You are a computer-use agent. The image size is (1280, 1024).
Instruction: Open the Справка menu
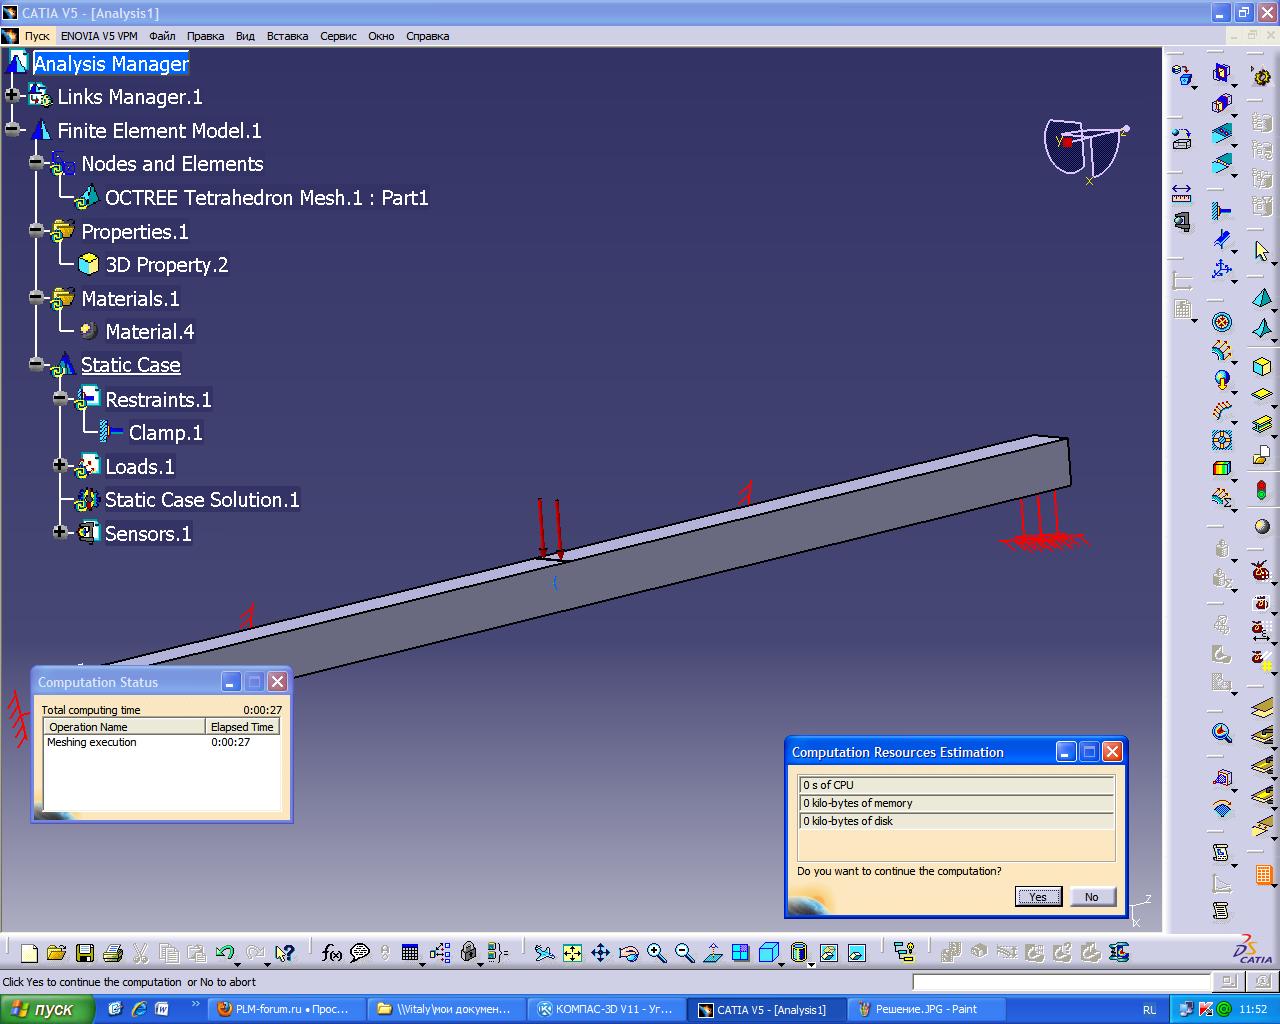coord(427,36)
